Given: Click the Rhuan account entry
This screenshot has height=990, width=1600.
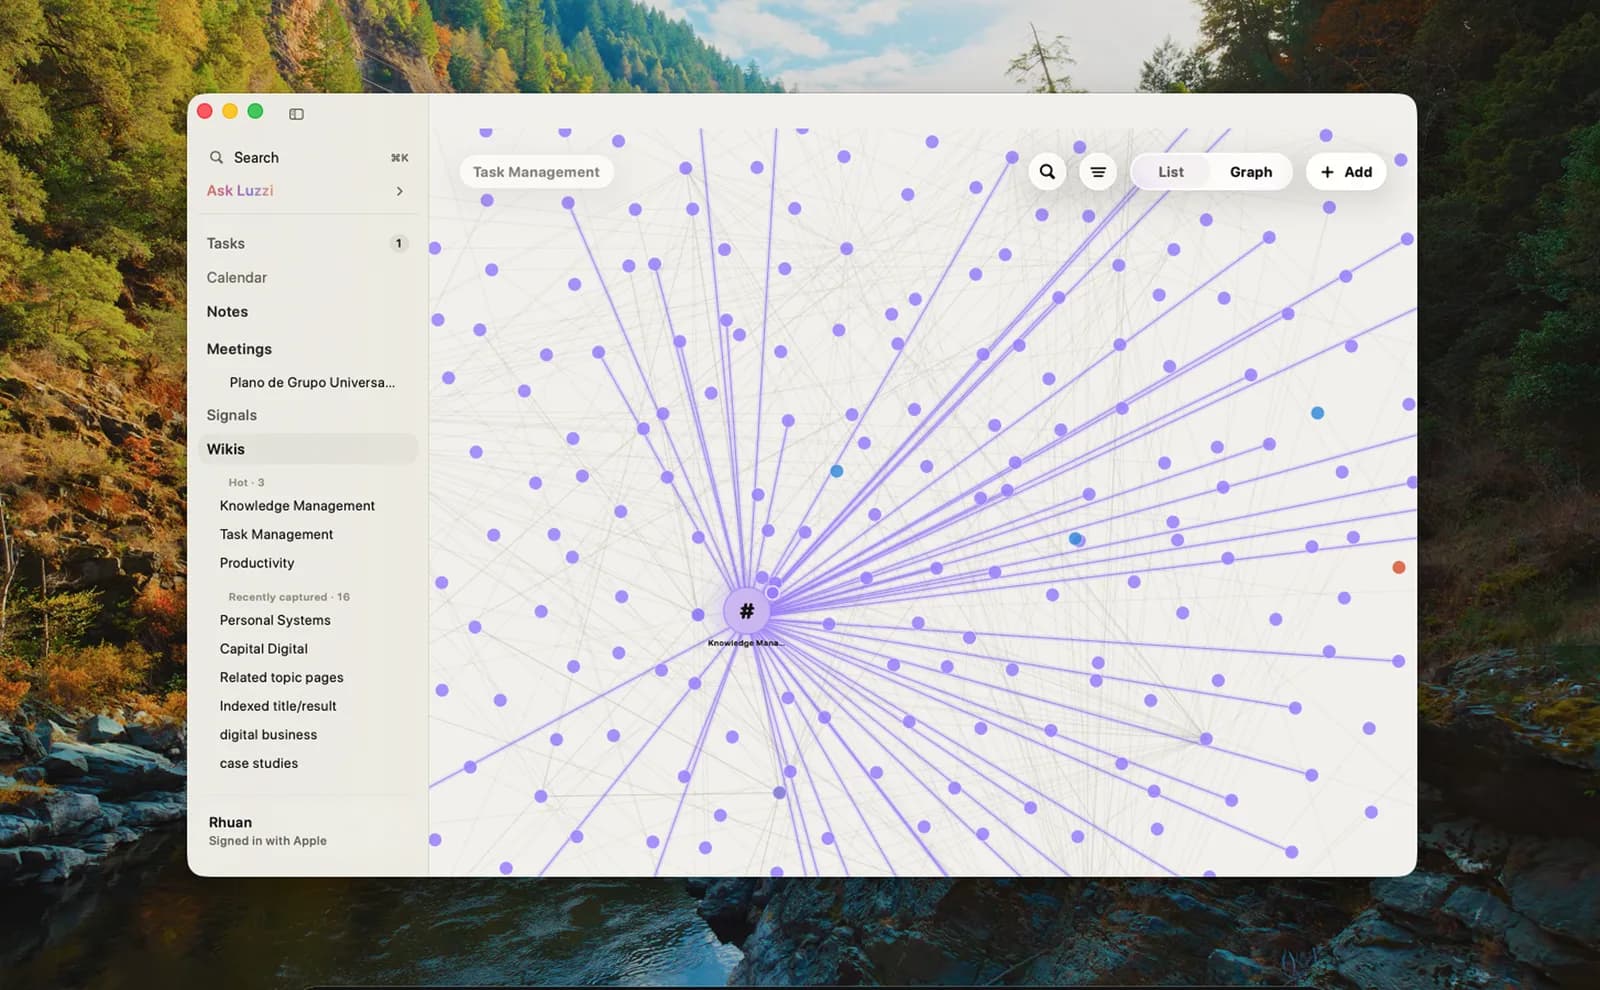Looking at the screenshot, I should coord(268,831).
